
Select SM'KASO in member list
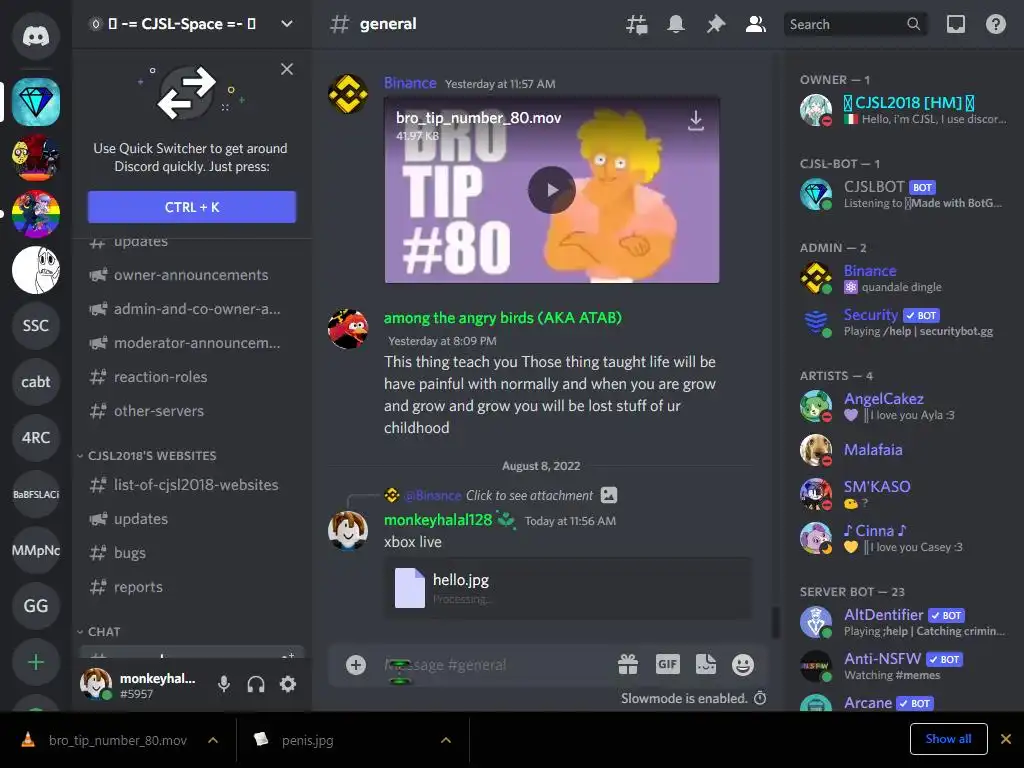tap(904, 494)
